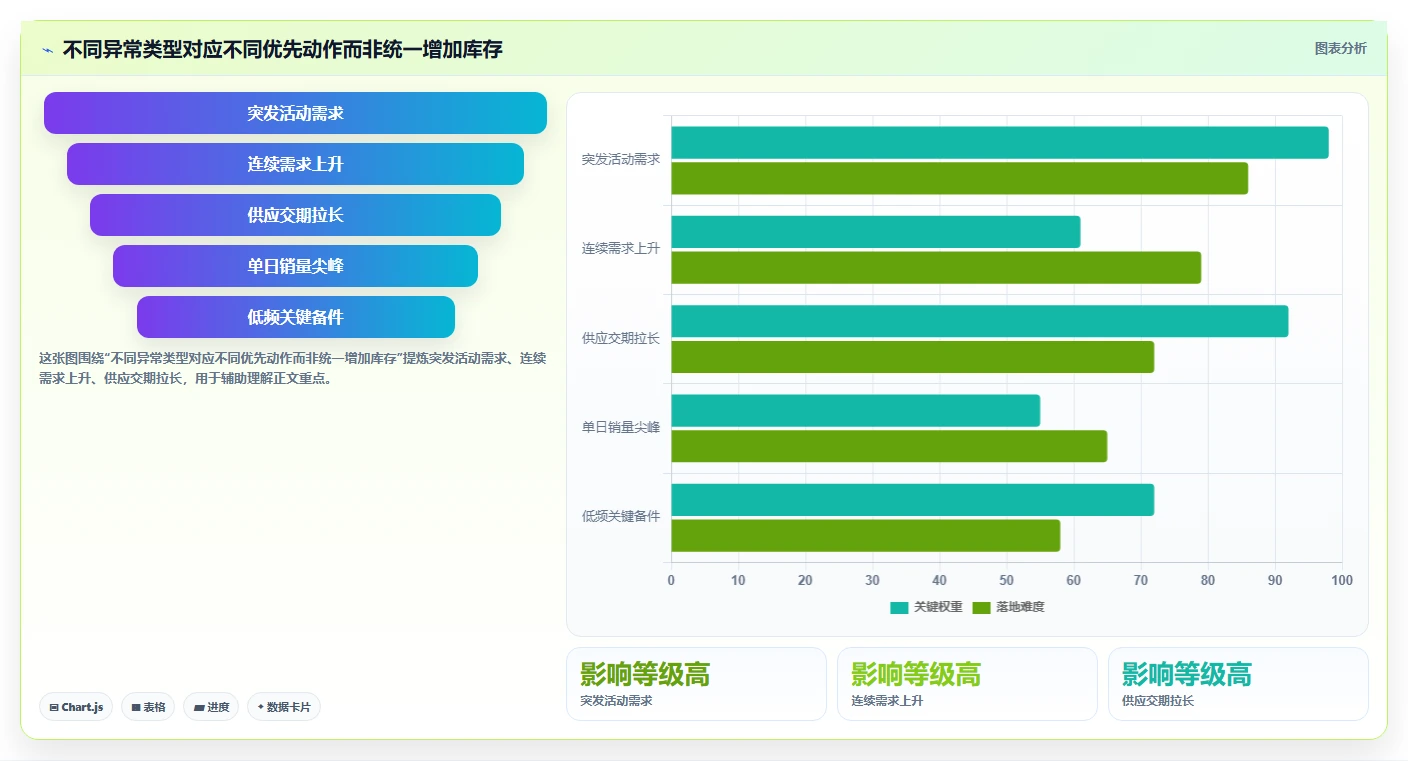Click the 表格 tag chip
Viewport: 1408px width, 761px height.
(148, 707)
